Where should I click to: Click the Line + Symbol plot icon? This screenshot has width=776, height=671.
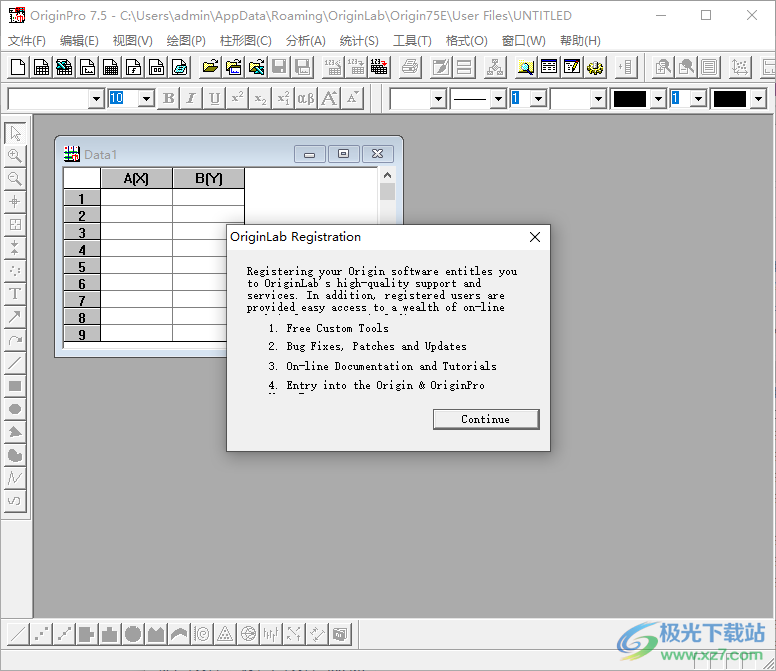point(64,634)
